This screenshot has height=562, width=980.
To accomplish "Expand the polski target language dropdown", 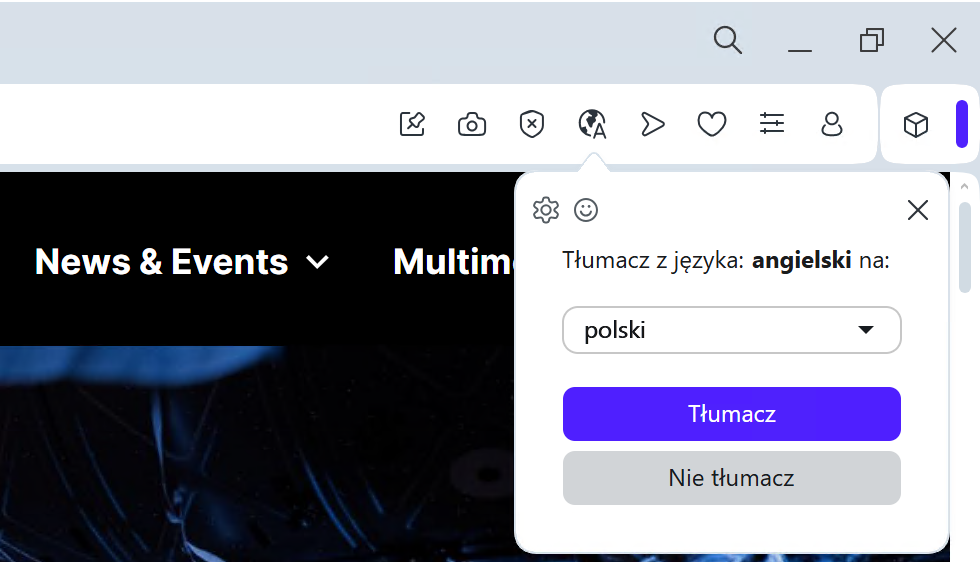I will 732,330.
